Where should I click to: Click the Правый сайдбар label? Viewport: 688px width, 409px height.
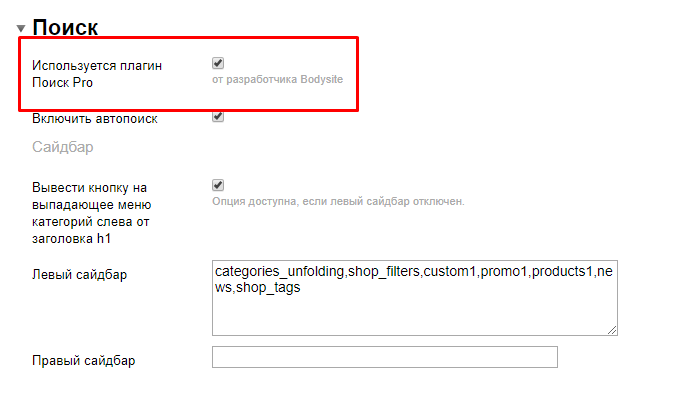point(84,360)
